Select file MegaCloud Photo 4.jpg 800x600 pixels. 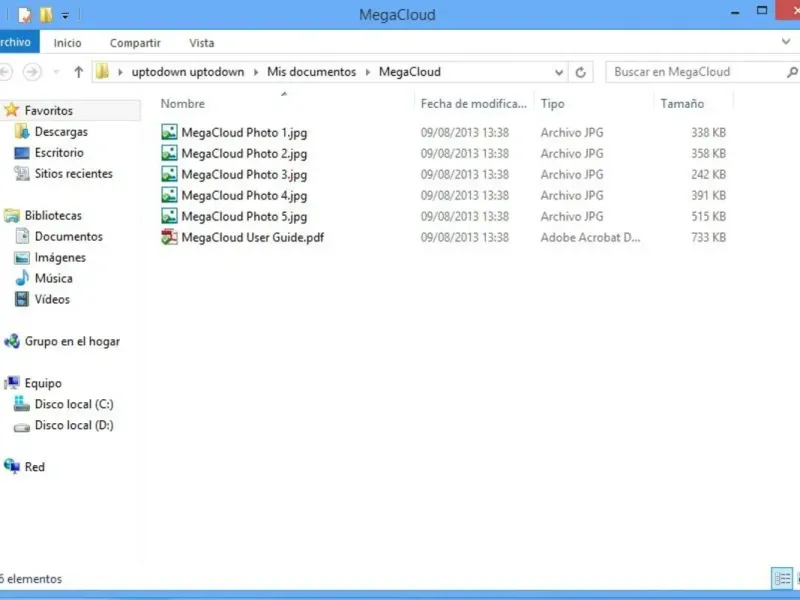click(x=244, y=195)
